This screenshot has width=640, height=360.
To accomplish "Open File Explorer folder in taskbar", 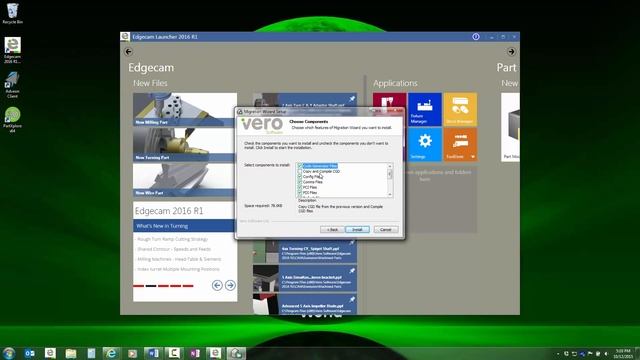I will [x=71, y=353].
